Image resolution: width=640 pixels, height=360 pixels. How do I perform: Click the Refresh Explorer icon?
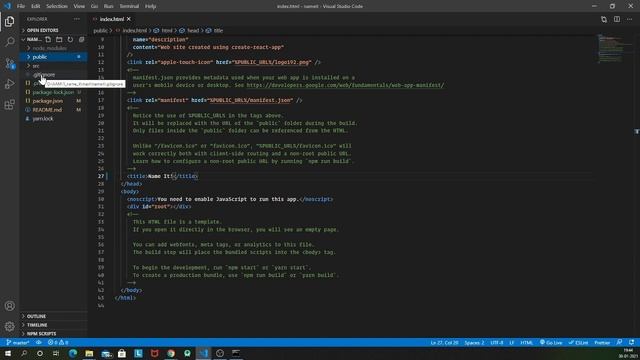(x=70, y=39)
